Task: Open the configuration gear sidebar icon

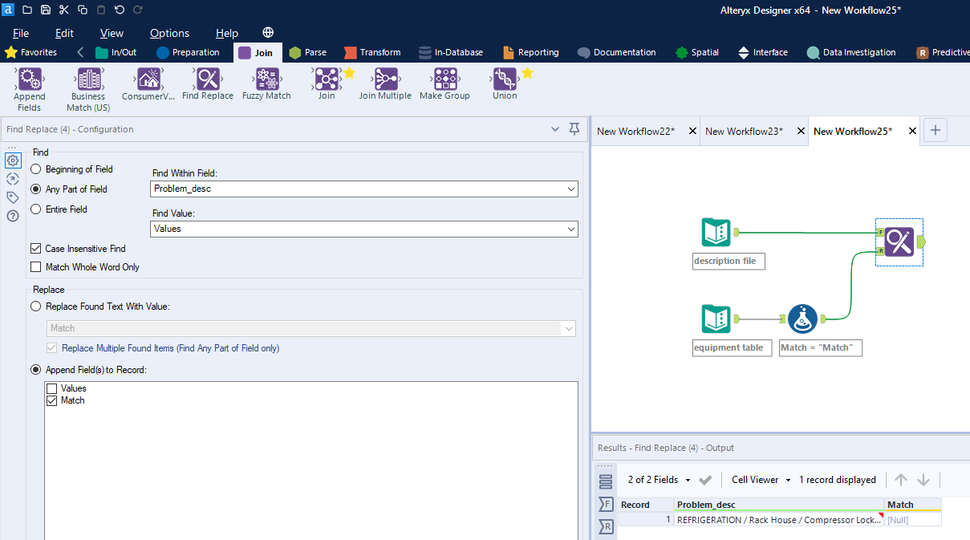Action: pos(12,160)
